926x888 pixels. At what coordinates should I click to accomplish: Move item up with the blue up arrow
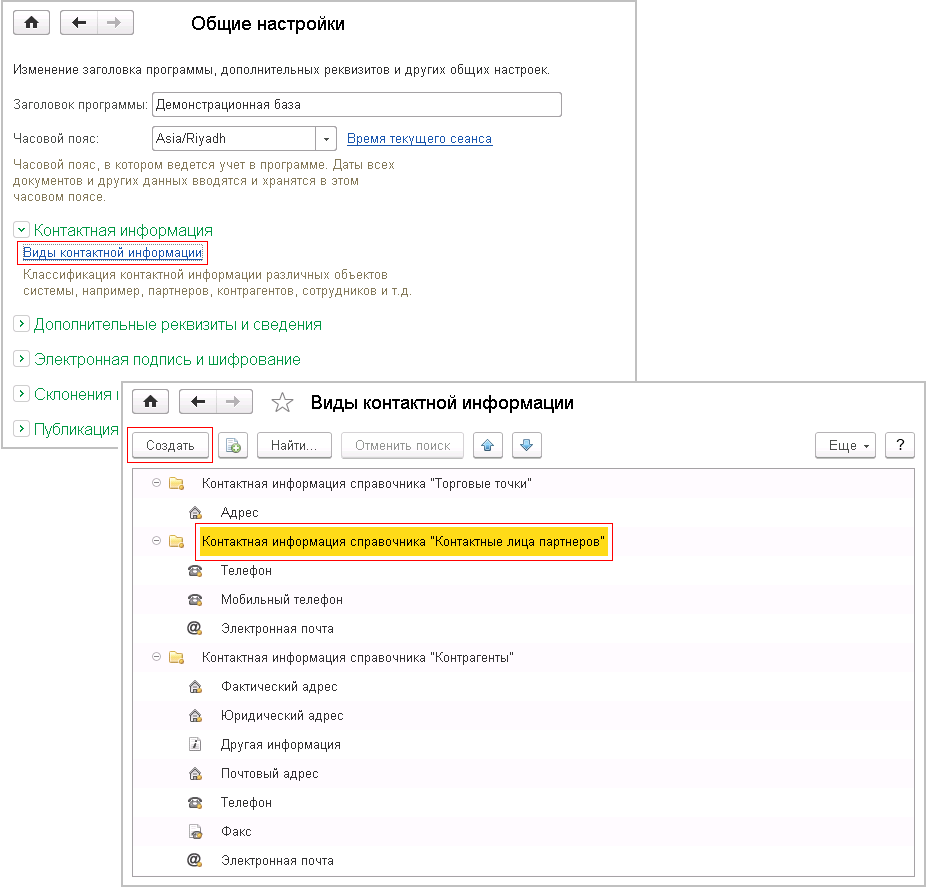[488, 445]
